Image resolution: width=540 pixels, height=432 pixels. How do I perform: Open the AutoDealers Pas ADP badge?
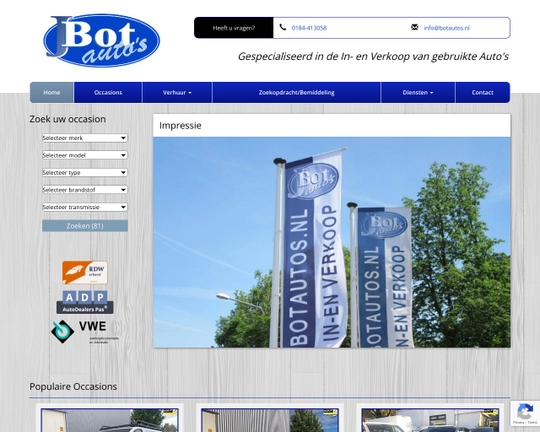(85, 302)
